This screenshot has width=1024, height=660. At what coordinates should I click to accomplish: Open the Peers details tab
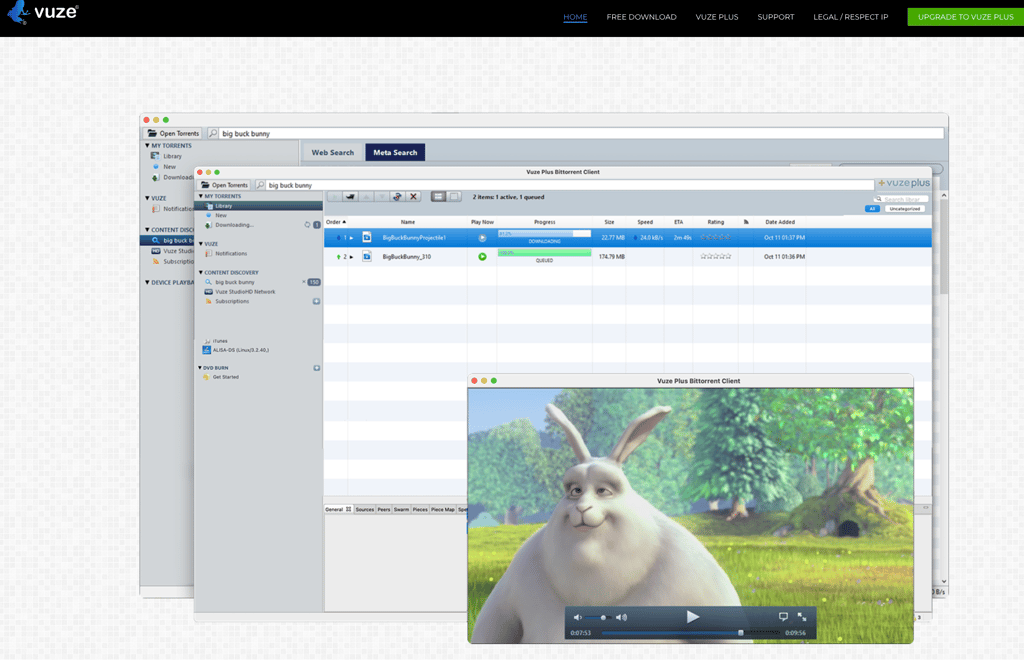tap(384, 509)
